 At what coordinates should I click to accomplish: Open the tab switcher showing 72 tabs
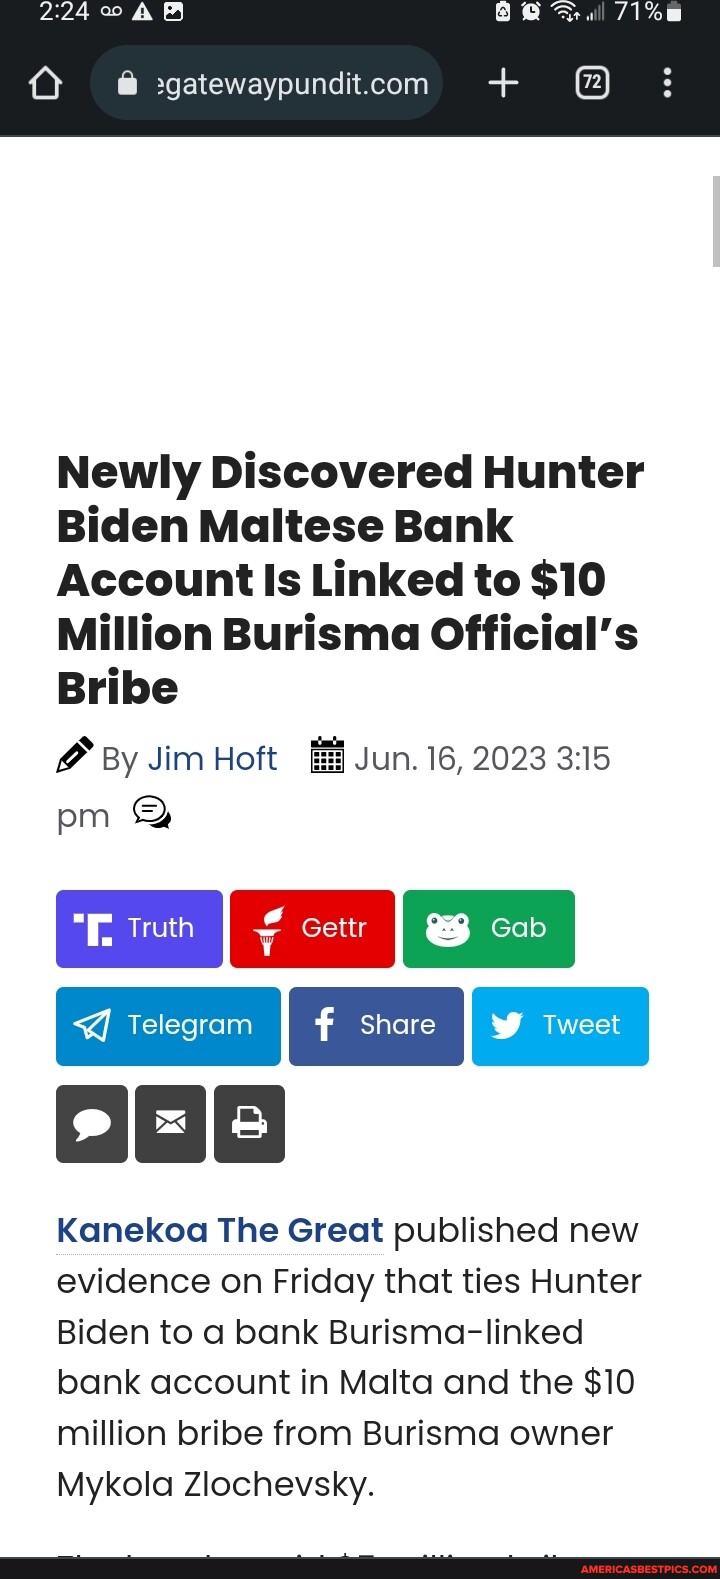[592, 83]
